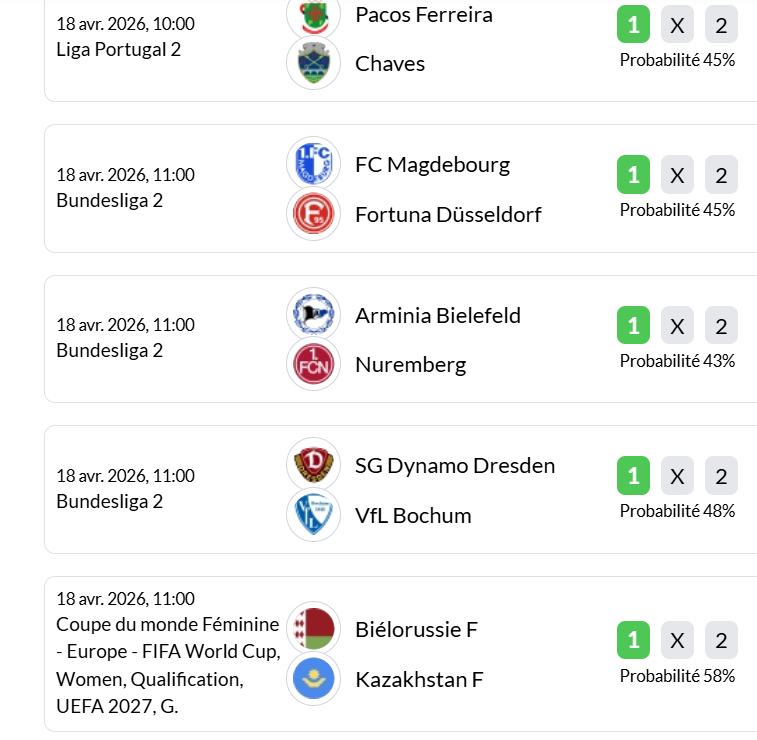Click the Fortuna Düsseldorf red crest
Image resolution: width=757 pixels, height=740 pixels.
313,214
